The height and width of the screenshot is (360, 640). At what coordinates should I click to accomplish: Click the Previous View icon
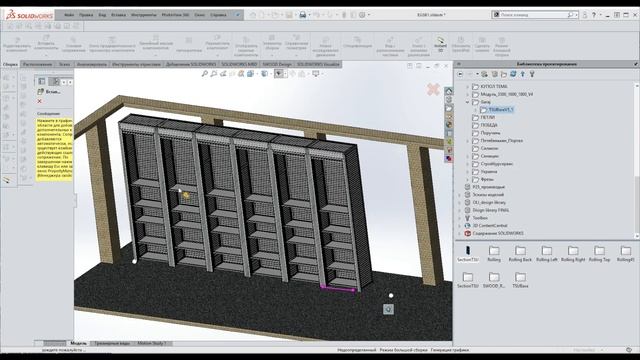(223, 73)
